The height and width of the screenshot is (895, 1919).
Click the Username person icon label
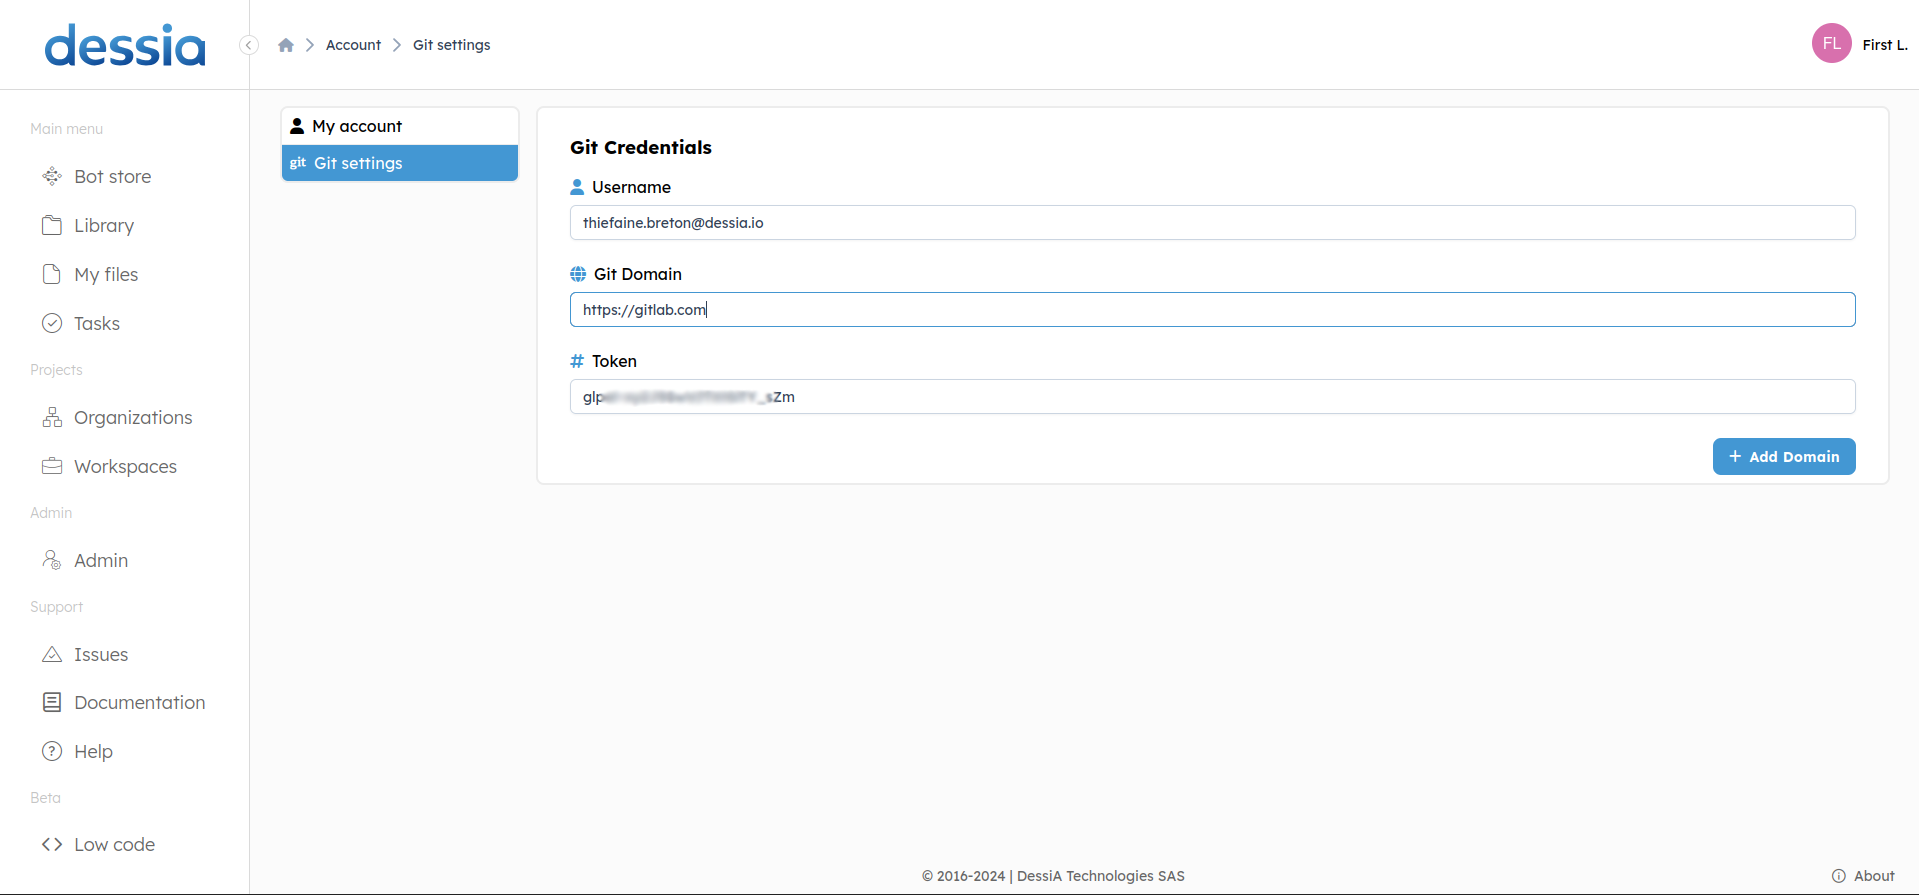[x=577, y=187]
